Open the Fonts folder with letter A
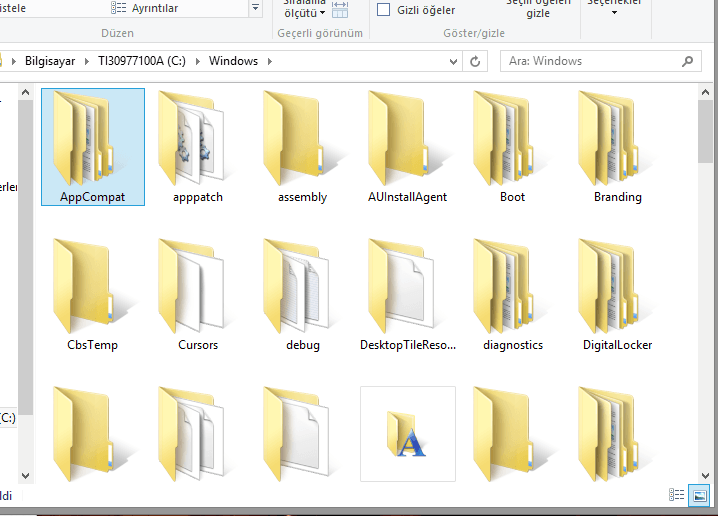This screenshot has height=516, width=718. coord(407,434)
